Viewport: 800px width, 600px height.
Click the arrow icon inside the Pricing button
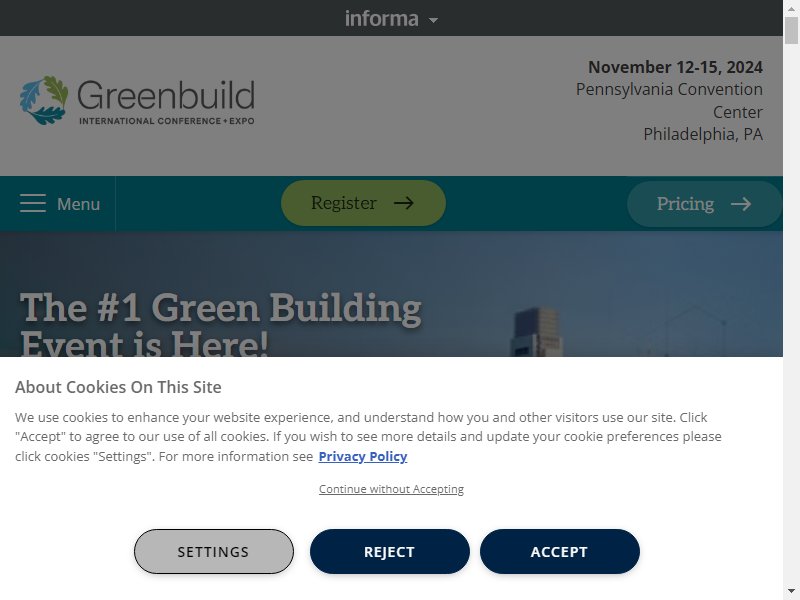coord(741,204)
